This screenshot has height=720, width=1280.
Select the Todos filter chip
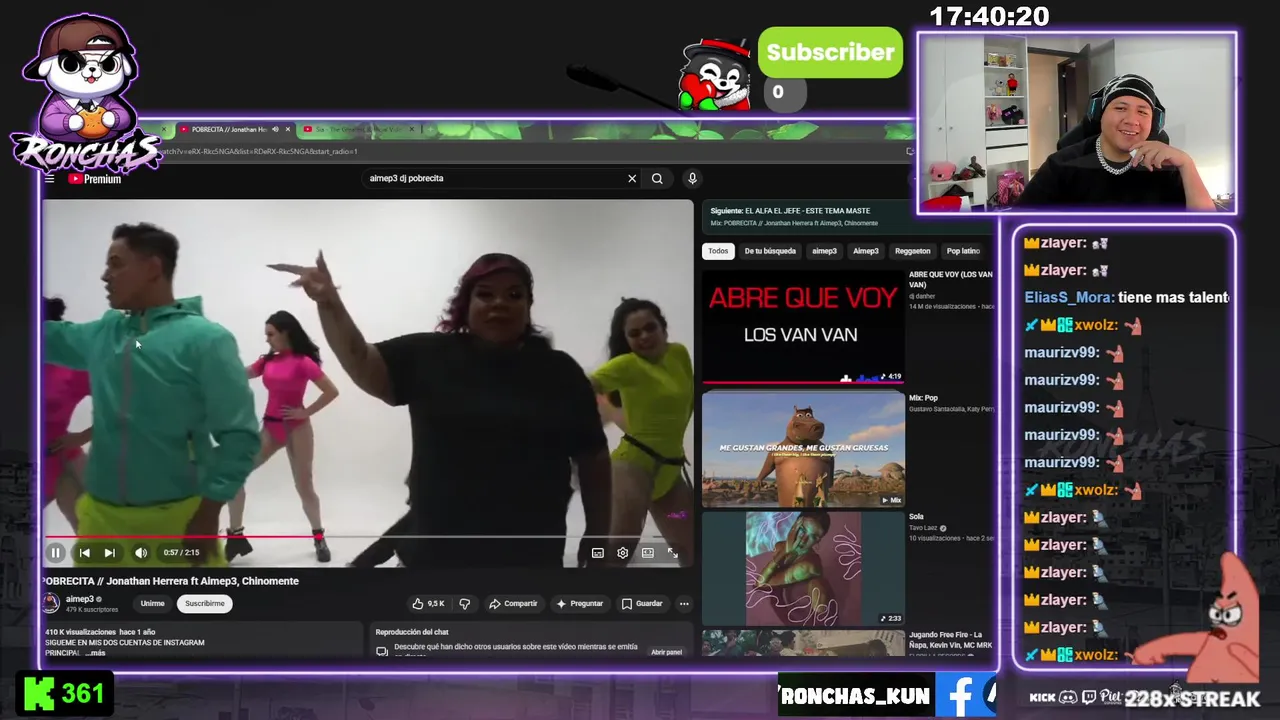click(x=718, y=251)
